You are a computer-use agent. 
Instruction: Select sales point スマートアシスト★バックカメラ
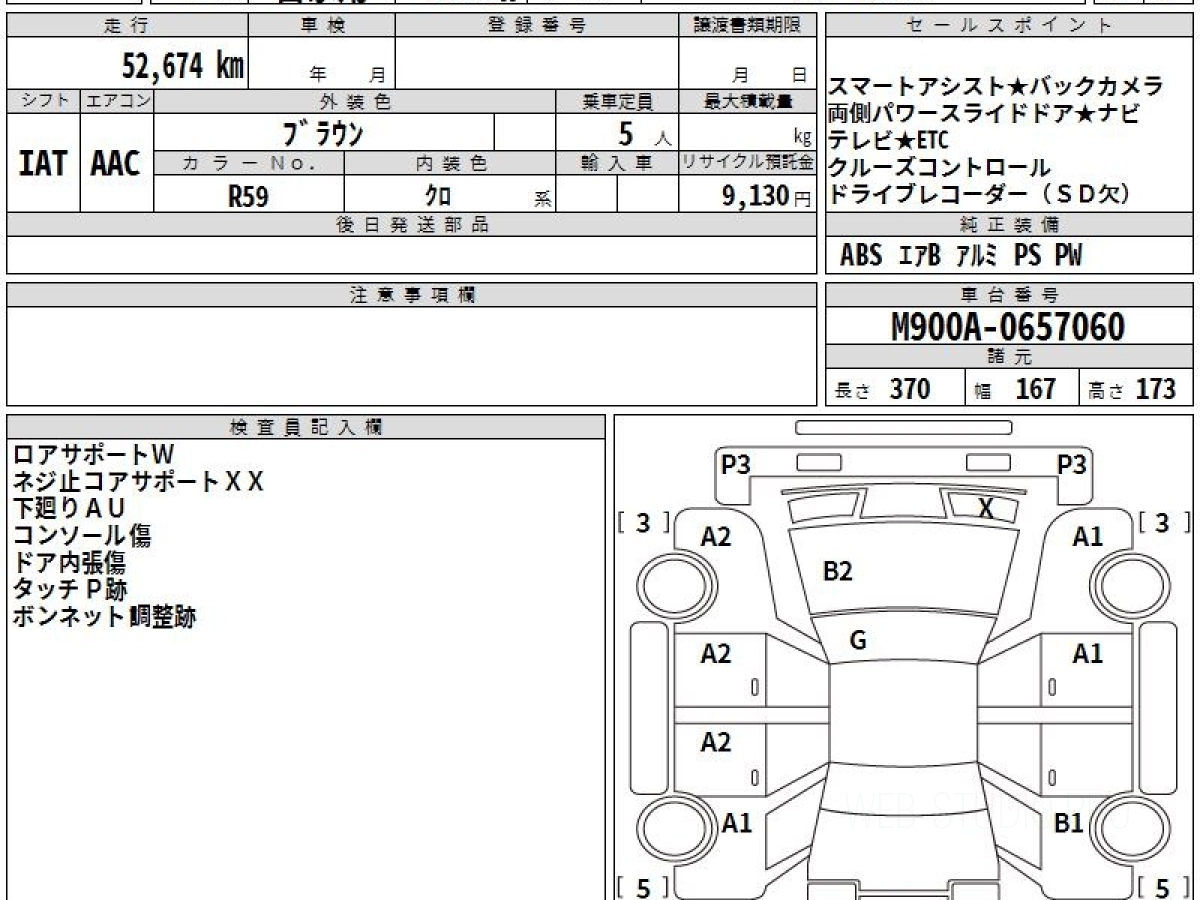pos(997,86)
